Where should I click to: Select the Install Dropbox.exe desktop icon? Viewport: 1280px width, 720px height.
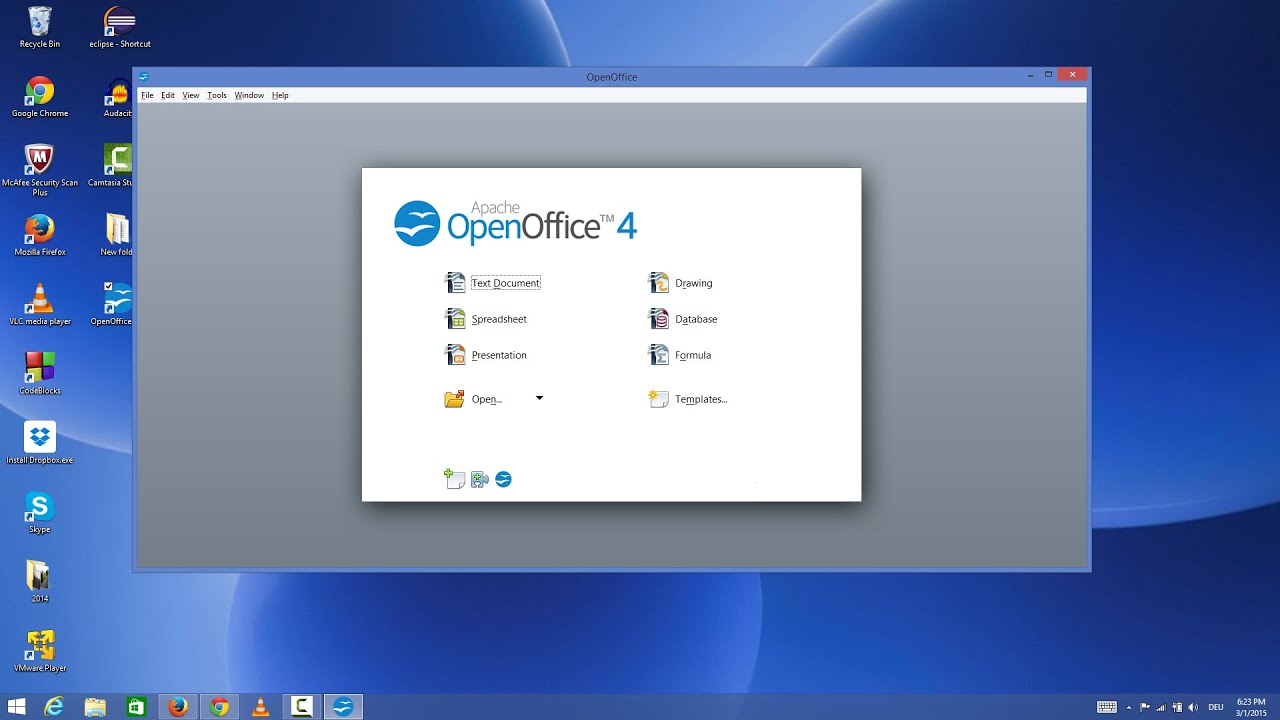point(40,443)
